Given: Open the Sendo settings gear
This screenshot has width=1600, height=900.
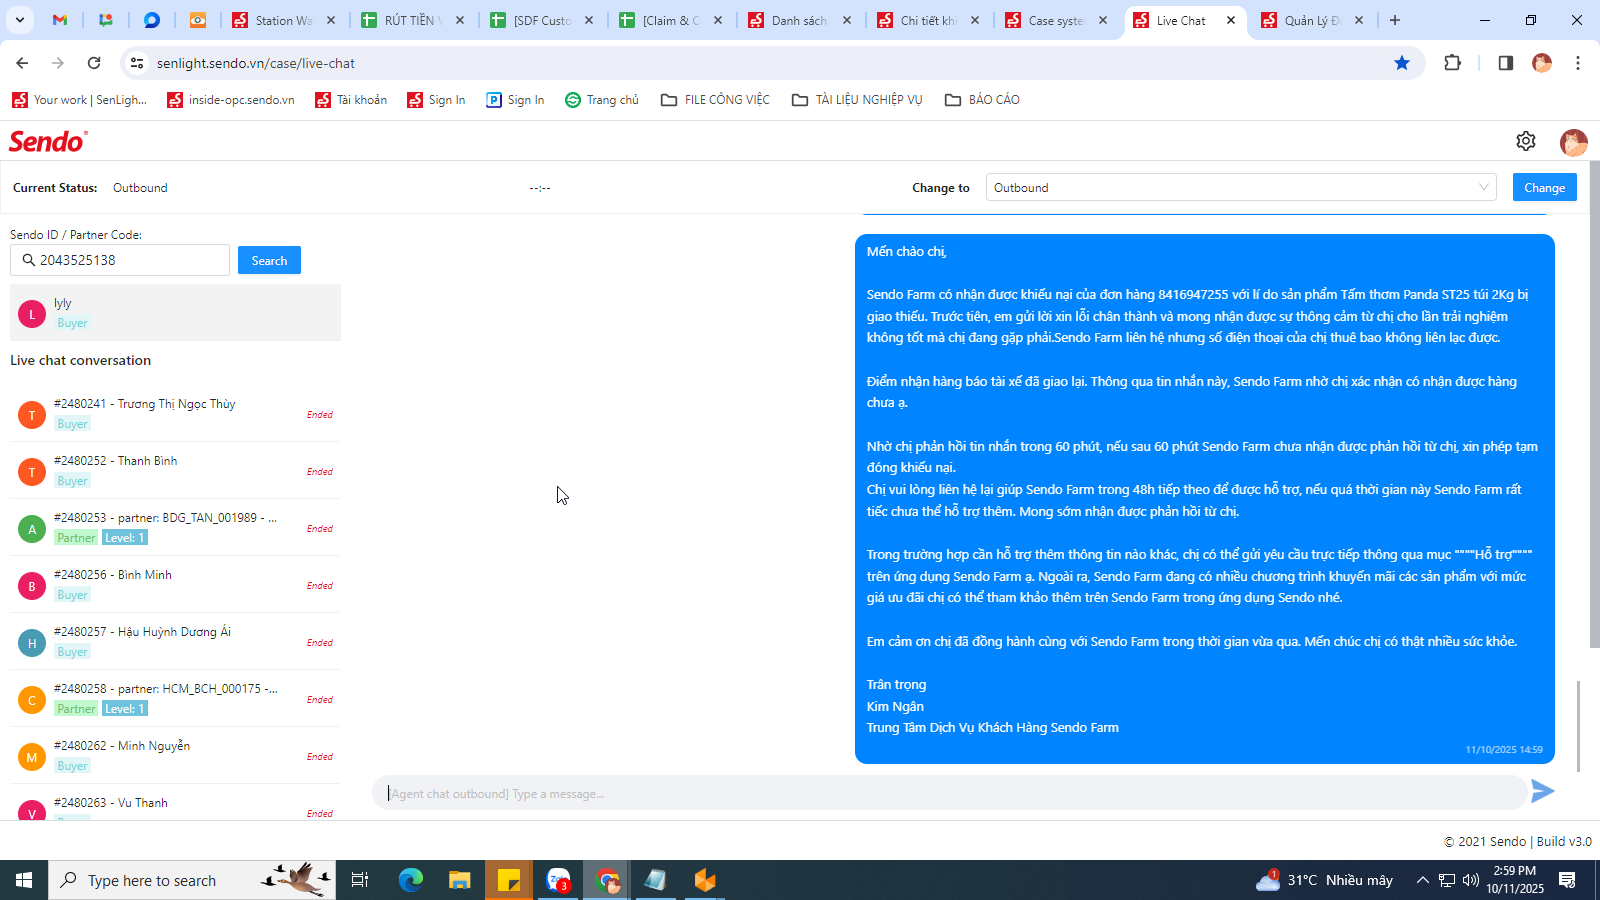Looking at the screenshot, I should (1525, 141).
